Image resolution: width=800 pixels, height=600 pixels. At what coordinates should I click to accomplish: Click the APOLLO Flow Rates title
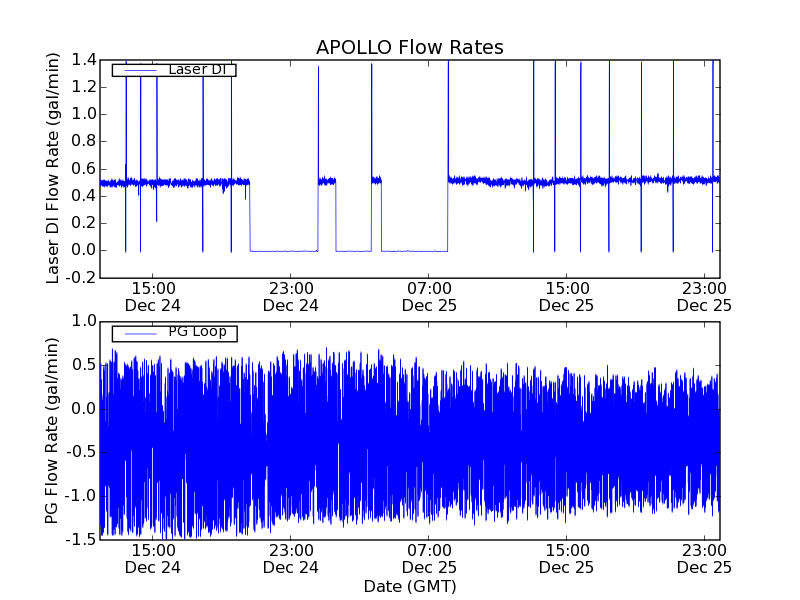(410, 47)
